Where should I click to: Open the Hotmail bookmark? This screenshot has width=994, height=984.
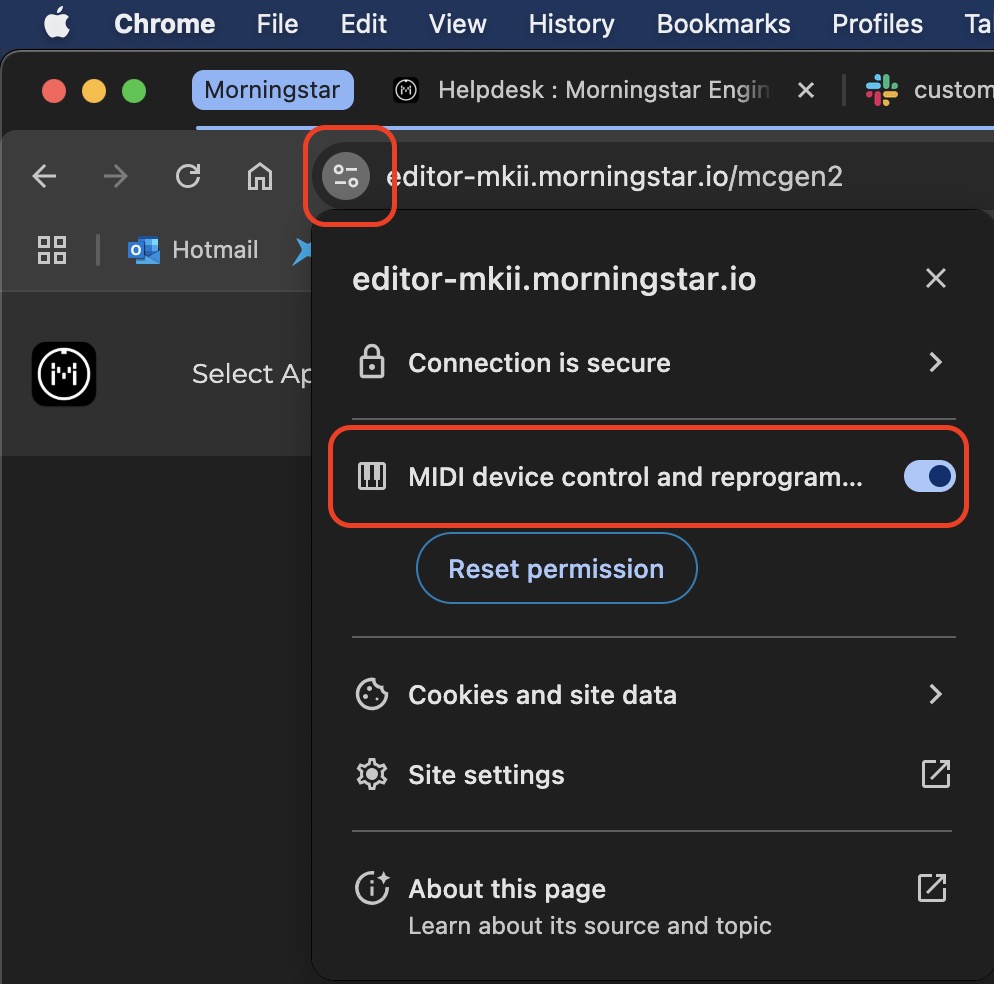193,250
